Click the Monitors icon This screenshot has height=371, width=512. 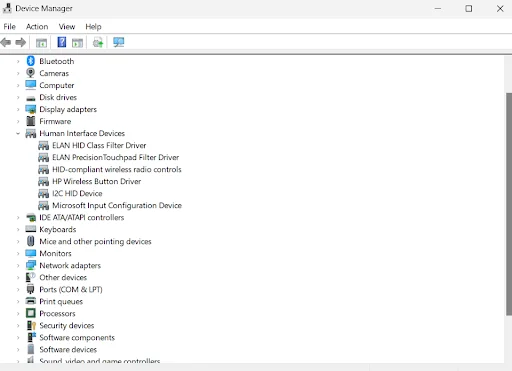[31, 253]
